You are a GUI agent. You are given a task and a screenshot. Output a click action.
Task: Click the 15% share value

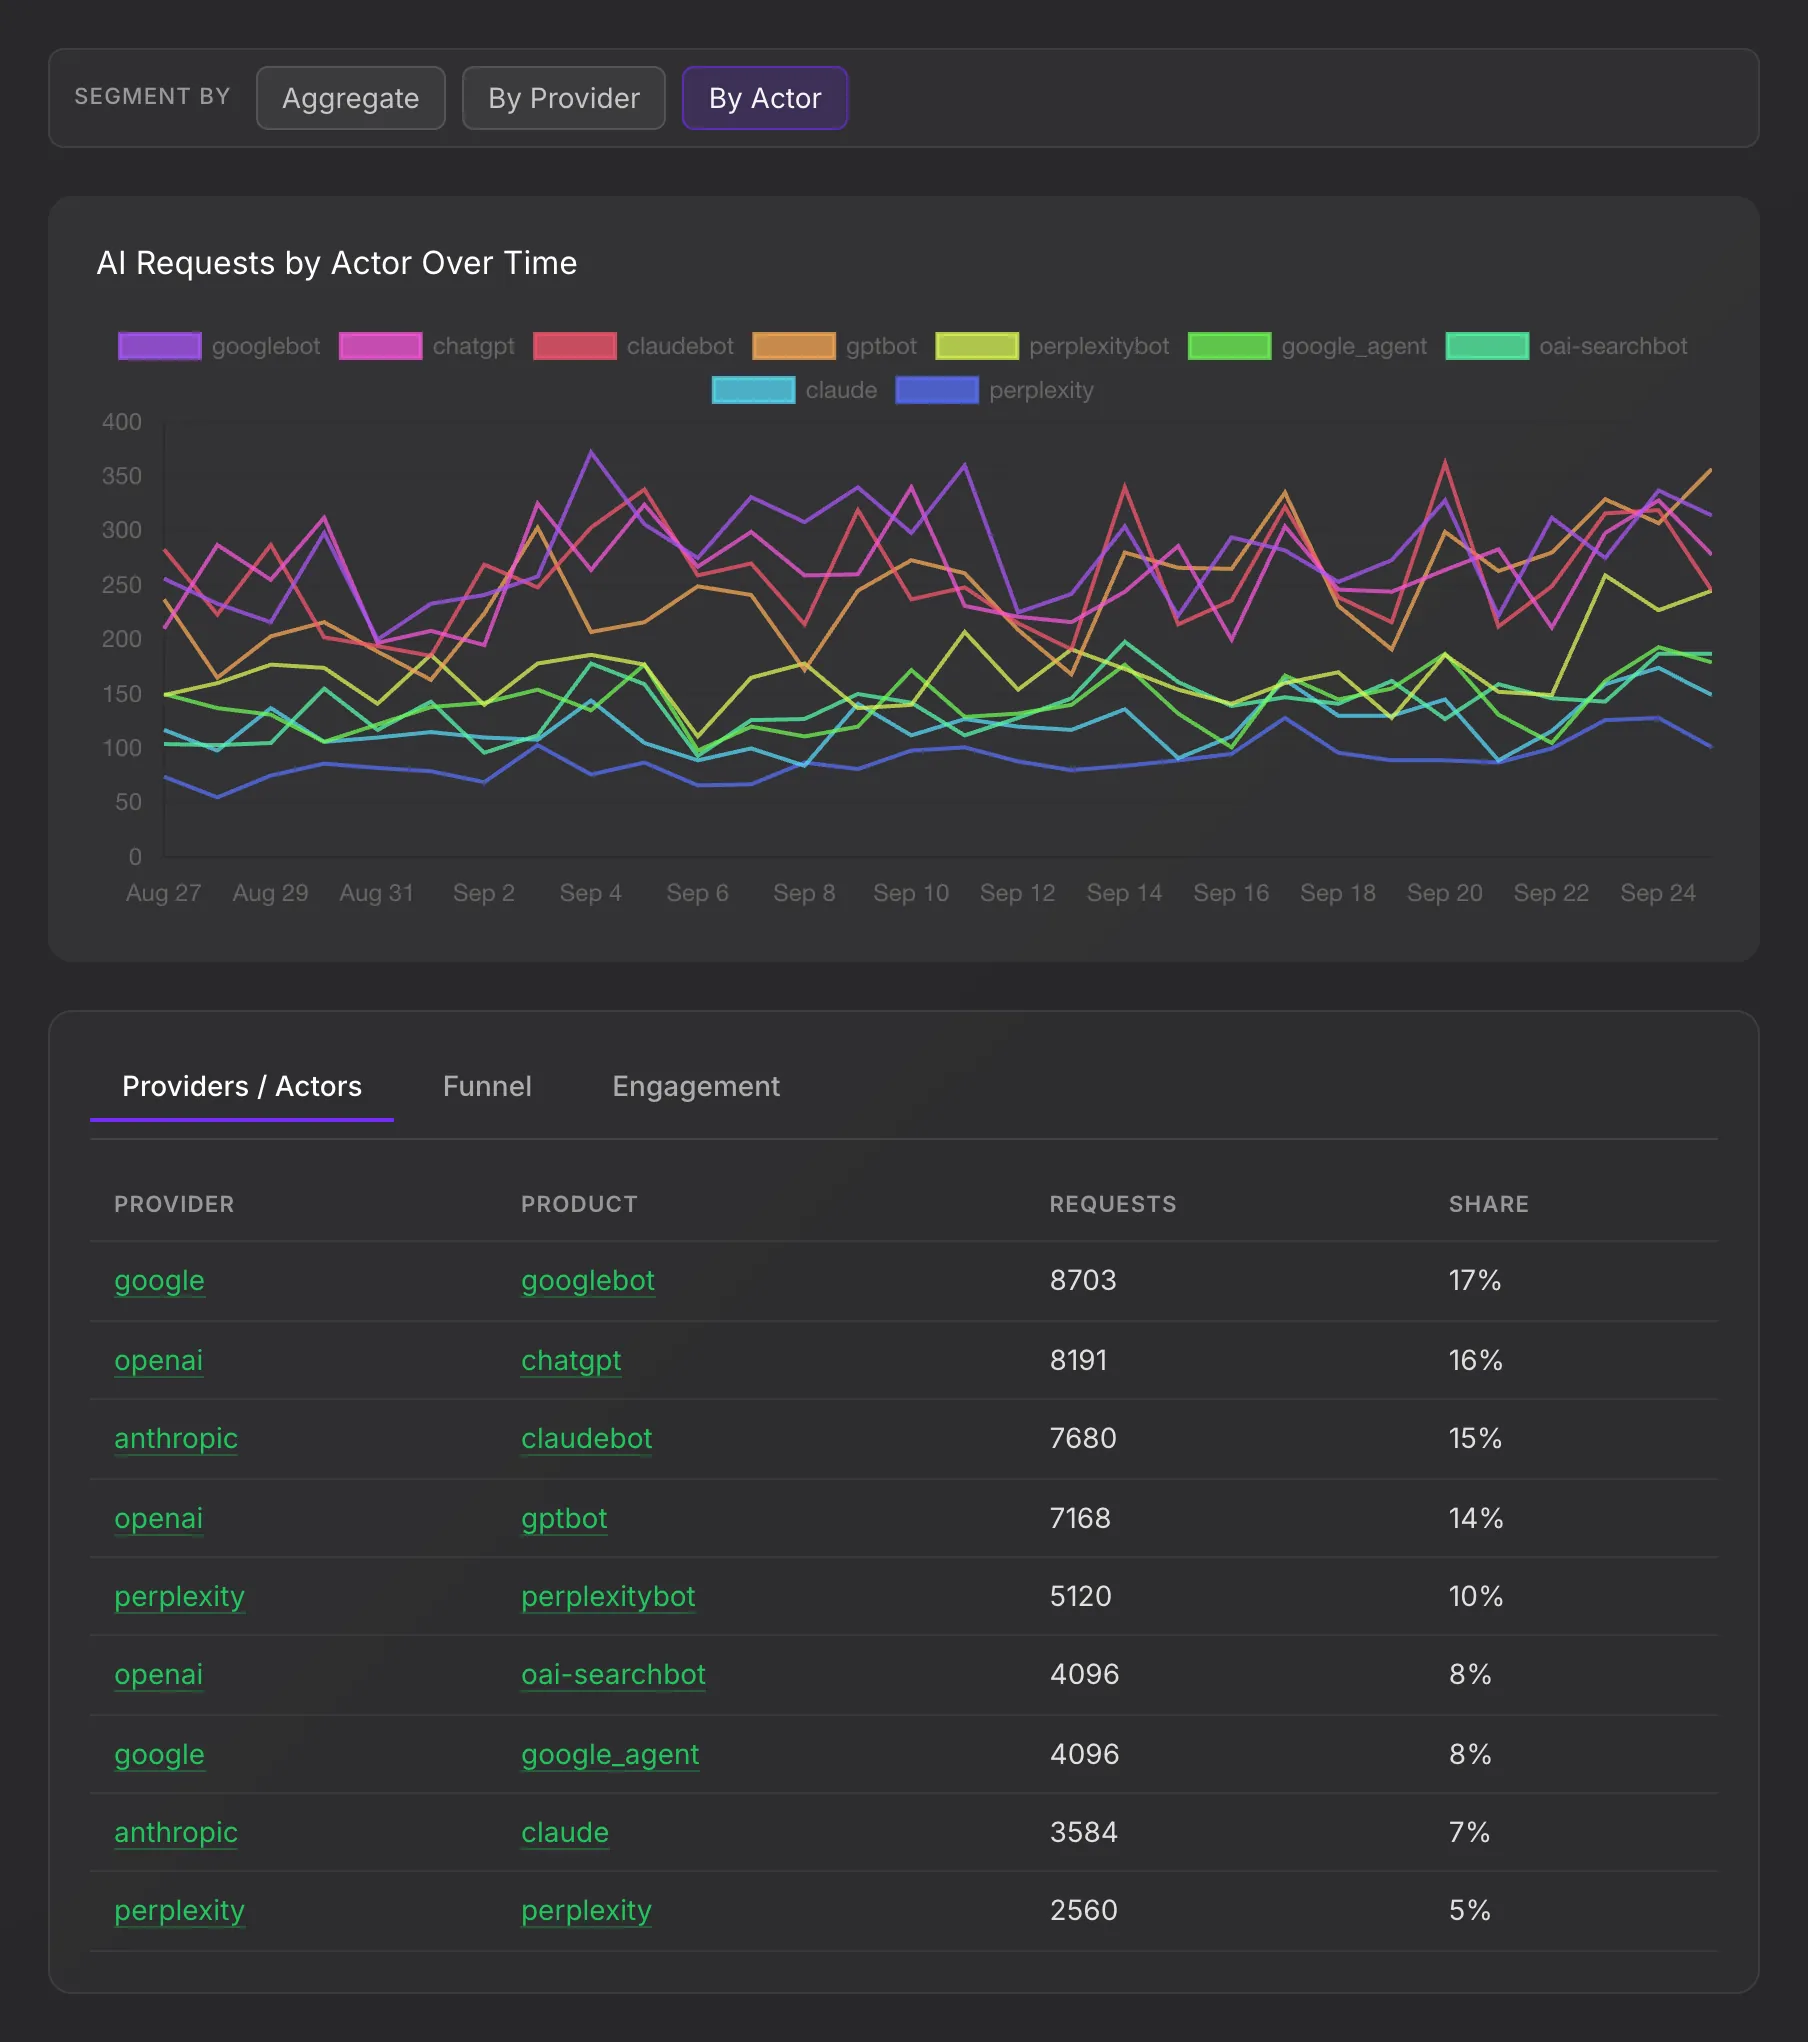tap(1476, 1439)
